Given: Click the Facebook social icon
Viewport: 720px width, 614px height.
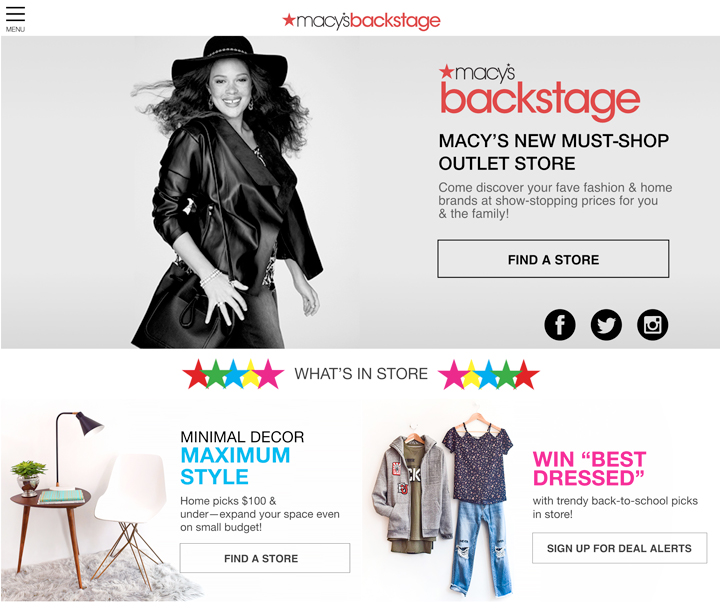Looking at the screenshot, I should click(x=560, y=325).
